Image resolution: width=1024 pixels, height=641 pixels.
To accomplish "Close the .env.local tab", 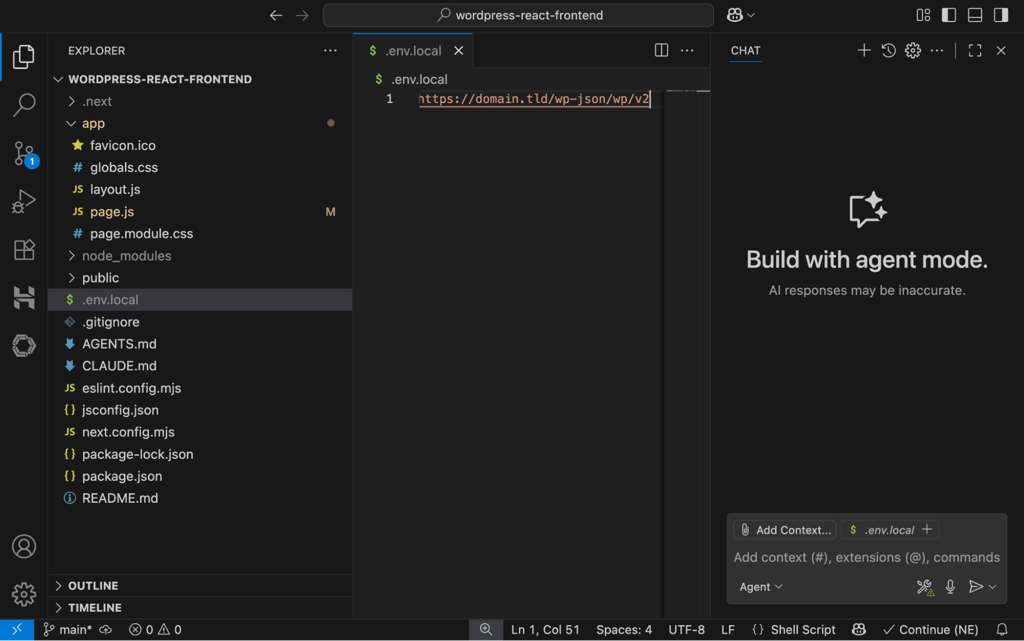I will (x=458, y=50).
